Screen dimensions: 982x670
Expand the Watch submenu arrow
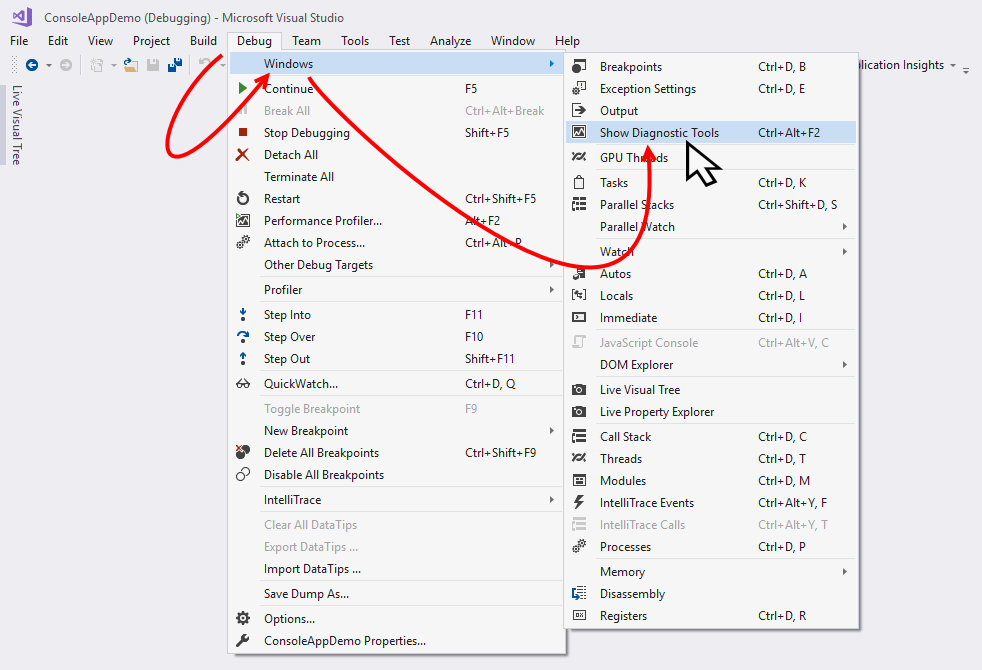coord(845,251)
